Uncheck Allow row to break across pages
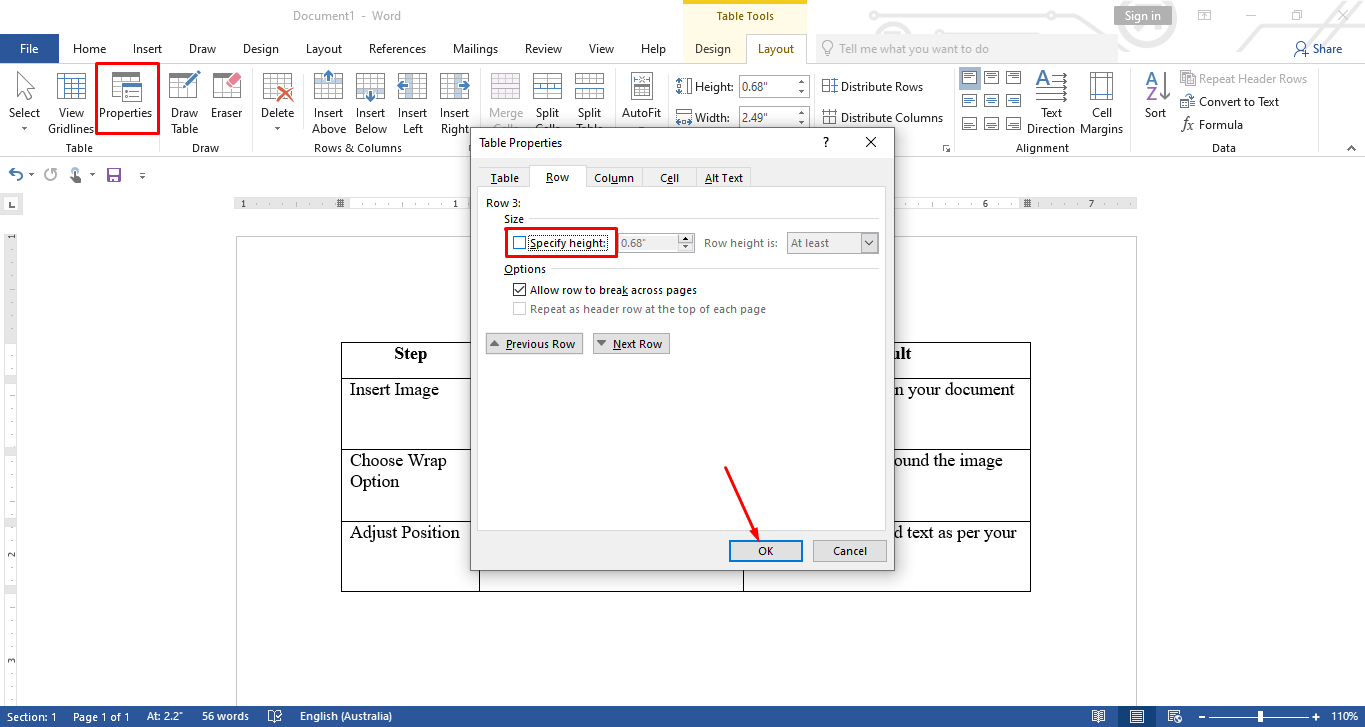The width and height of the screenshot is (1365, 727). (x=520, y=289)
